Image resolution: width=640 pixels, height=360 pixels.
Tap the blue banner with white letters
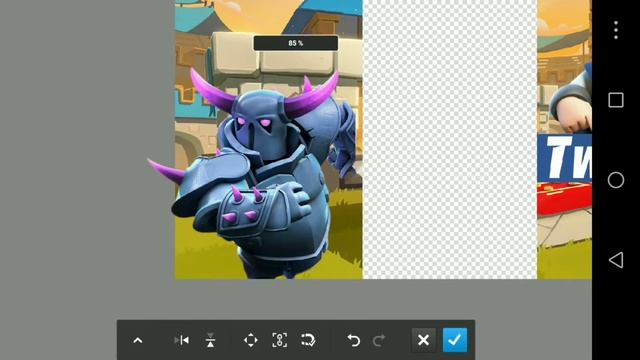tap(564, 158)
